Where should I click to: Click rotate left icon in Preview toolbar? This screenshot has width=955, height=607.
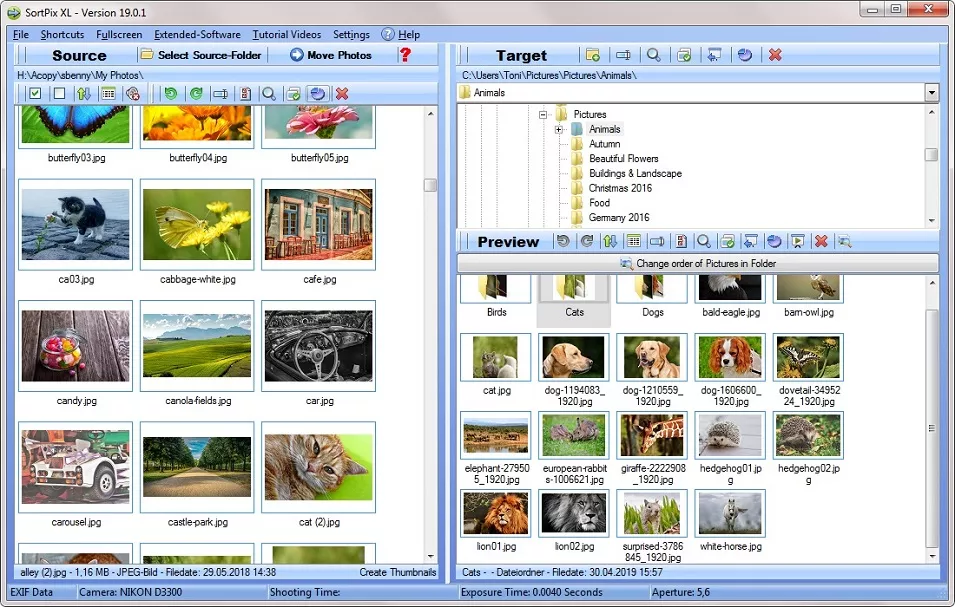coord(563,241)
